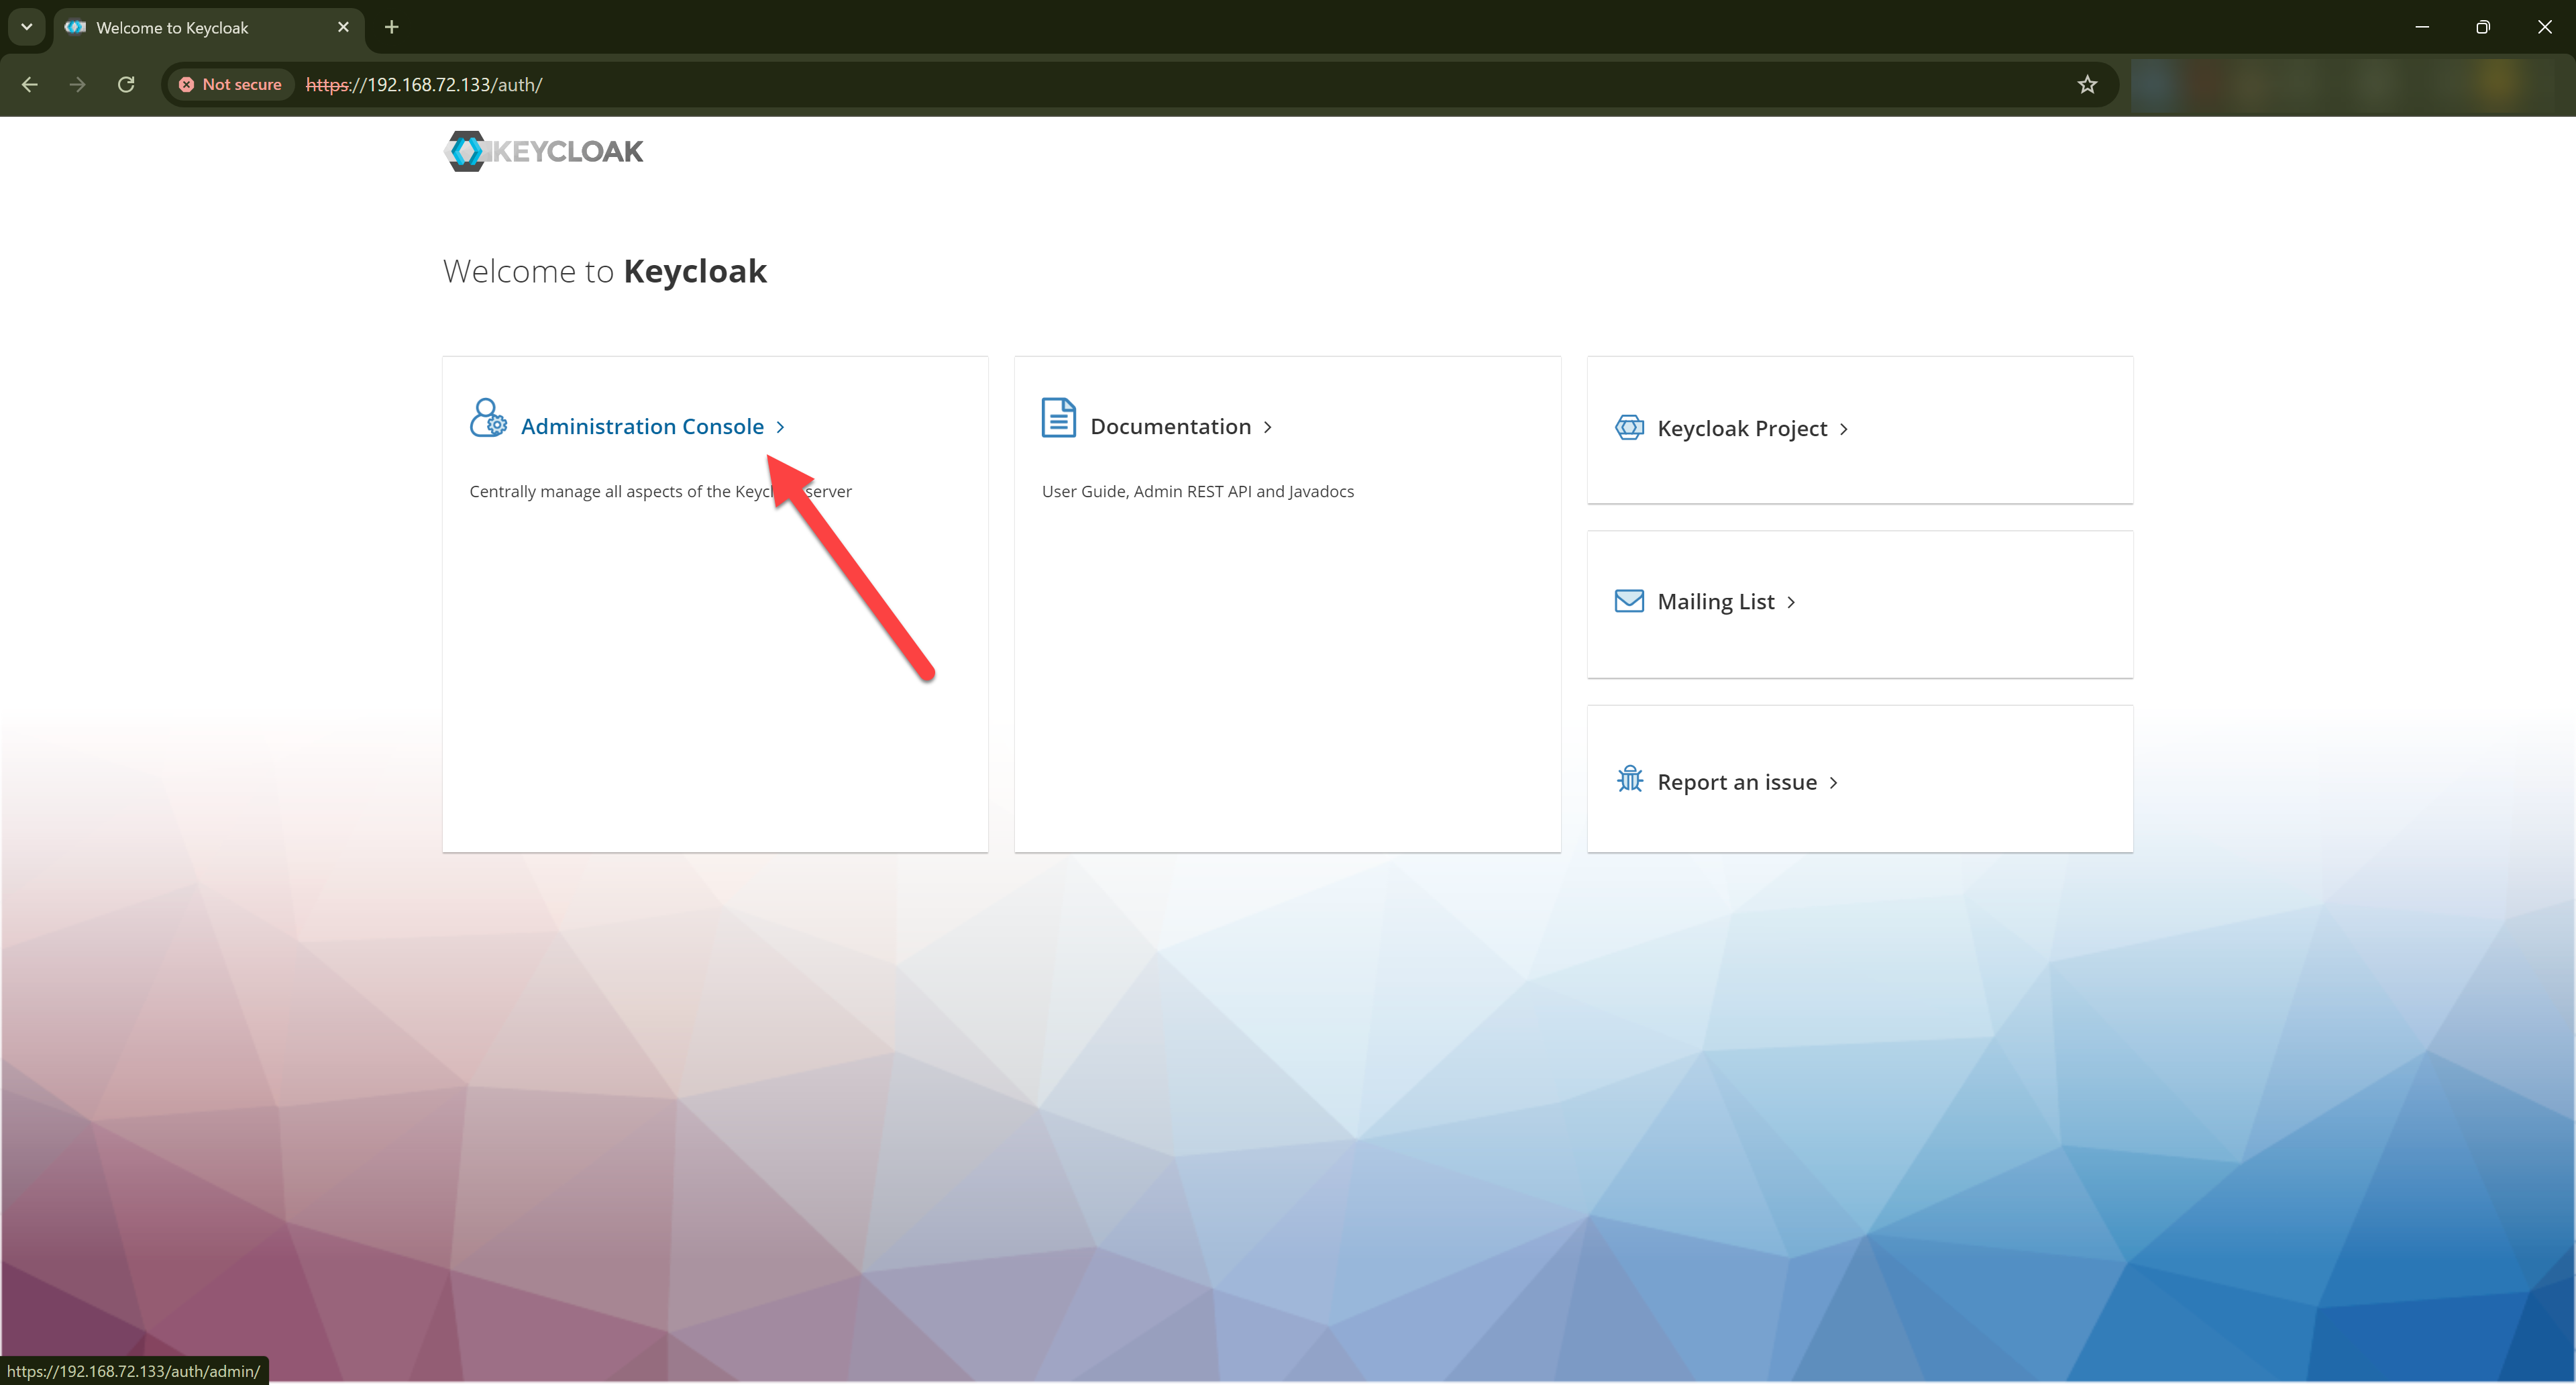The width and height of the screenshot is (2576, 1385).
Task: Open the Report an issue link
Action: click(x=1737, y=782)
